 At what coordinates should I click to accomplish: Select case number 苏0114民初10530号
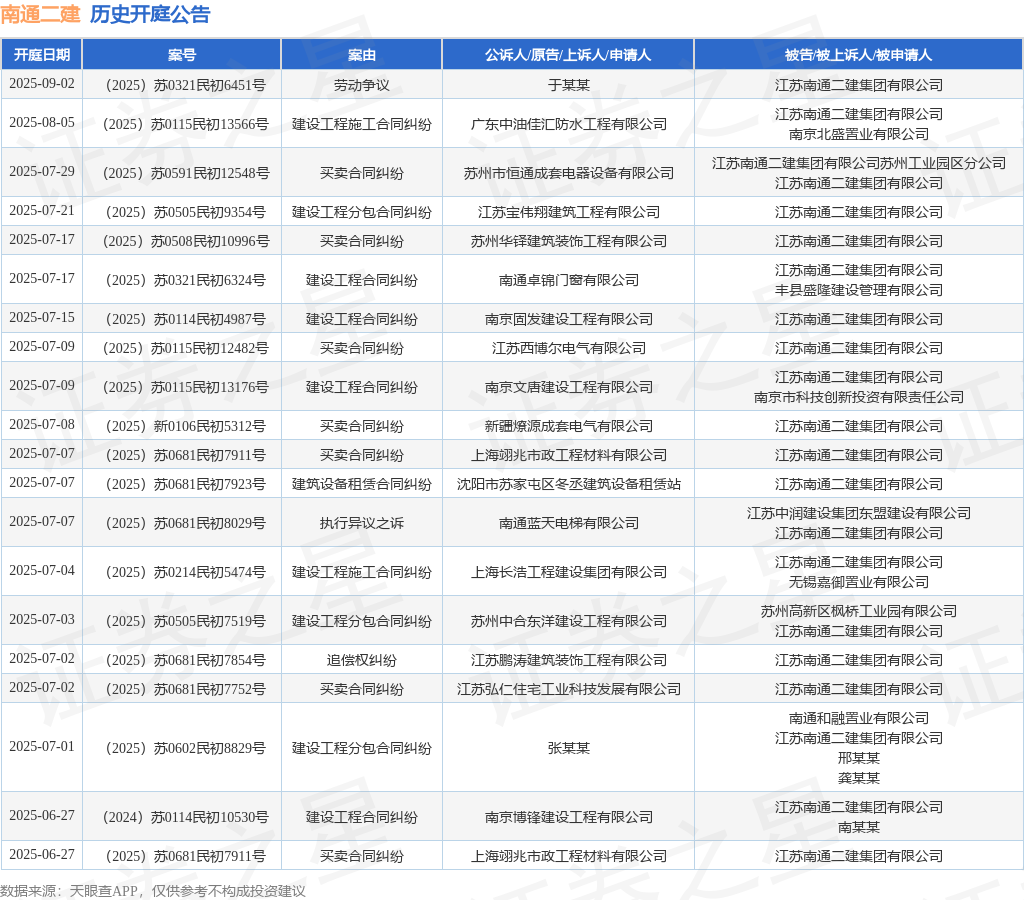(x=210, y=817)
